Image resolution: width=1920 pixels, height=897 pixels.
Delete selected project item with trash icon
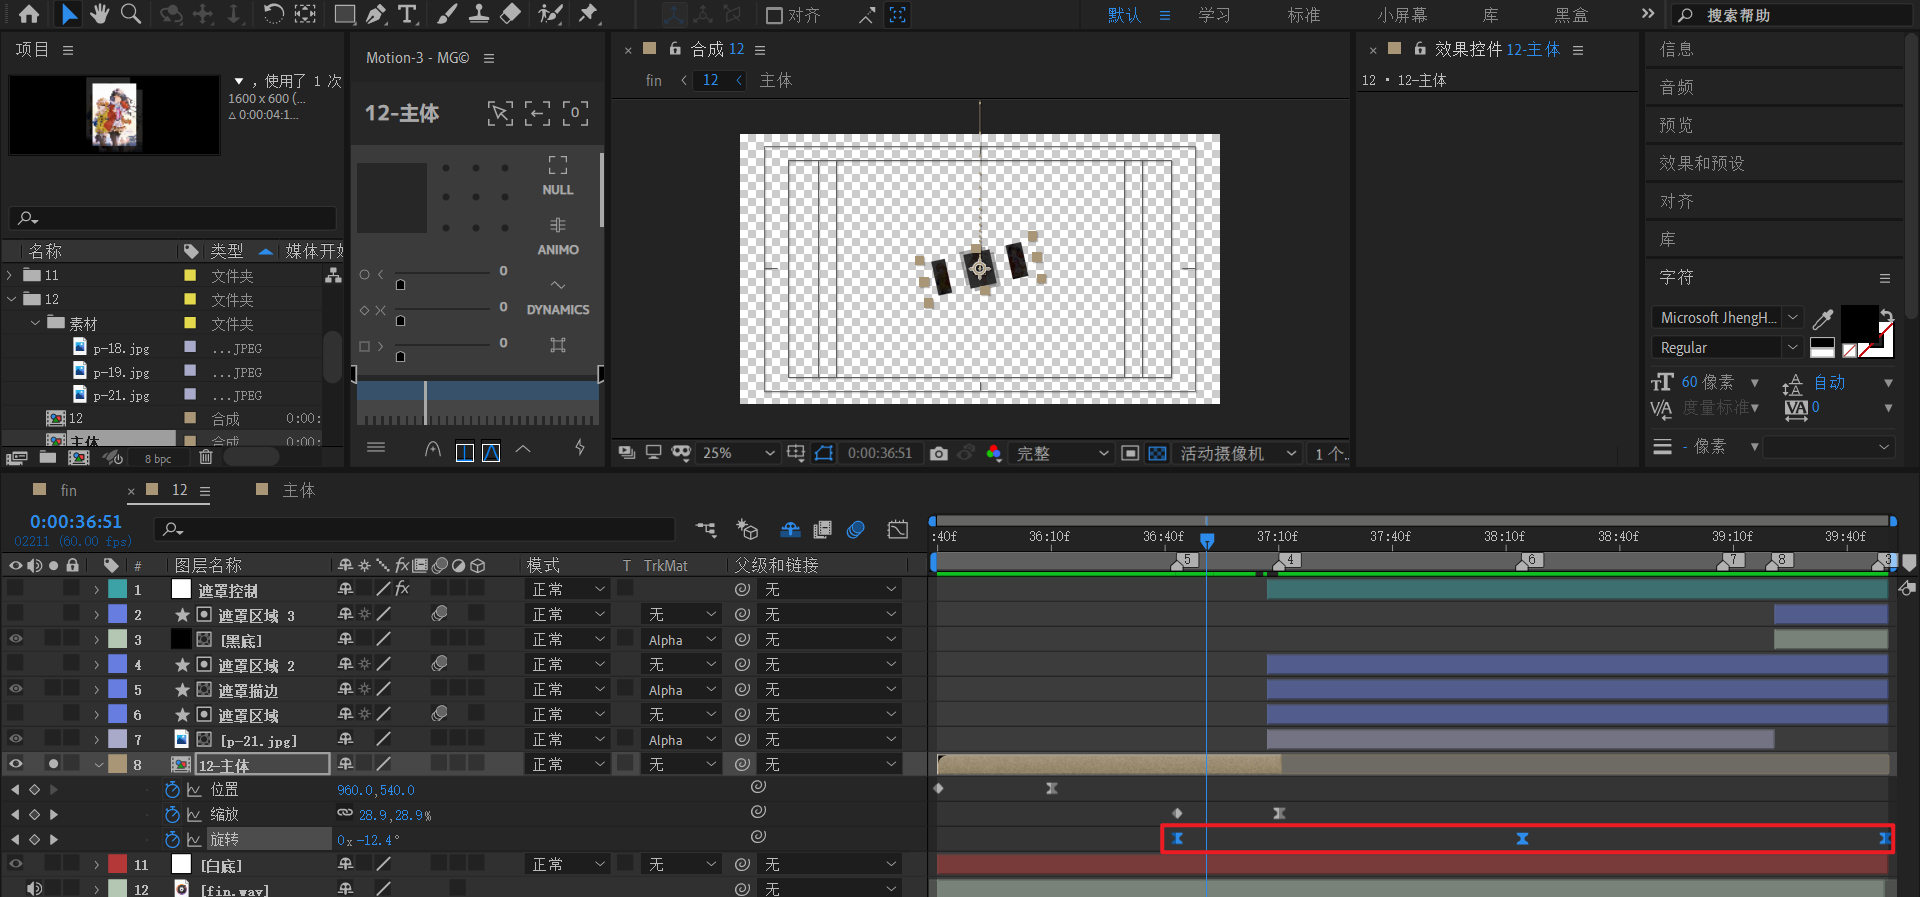(x=205, y=457)
